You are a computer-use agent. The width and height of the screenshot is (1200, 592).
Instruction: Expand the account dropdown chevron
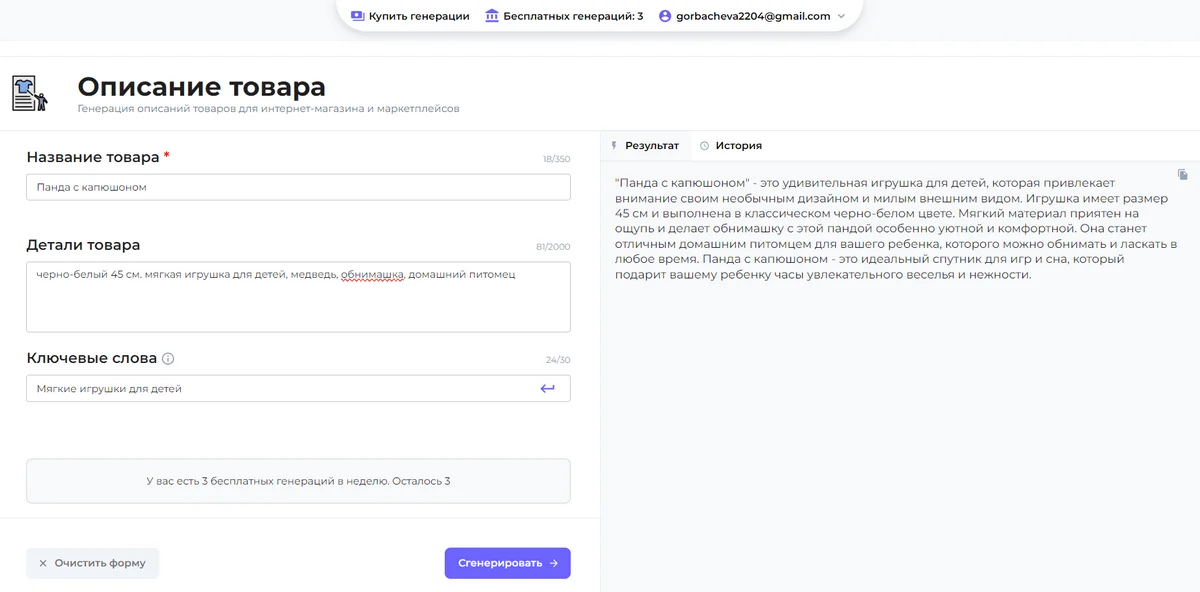click(x=841, y=16)
